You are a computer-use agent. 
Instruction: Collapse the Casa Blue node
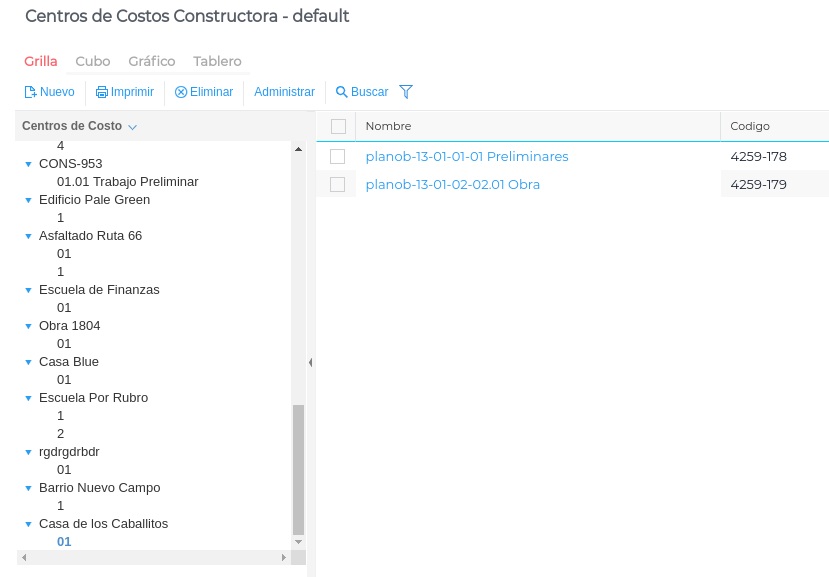tap(29, 362)
